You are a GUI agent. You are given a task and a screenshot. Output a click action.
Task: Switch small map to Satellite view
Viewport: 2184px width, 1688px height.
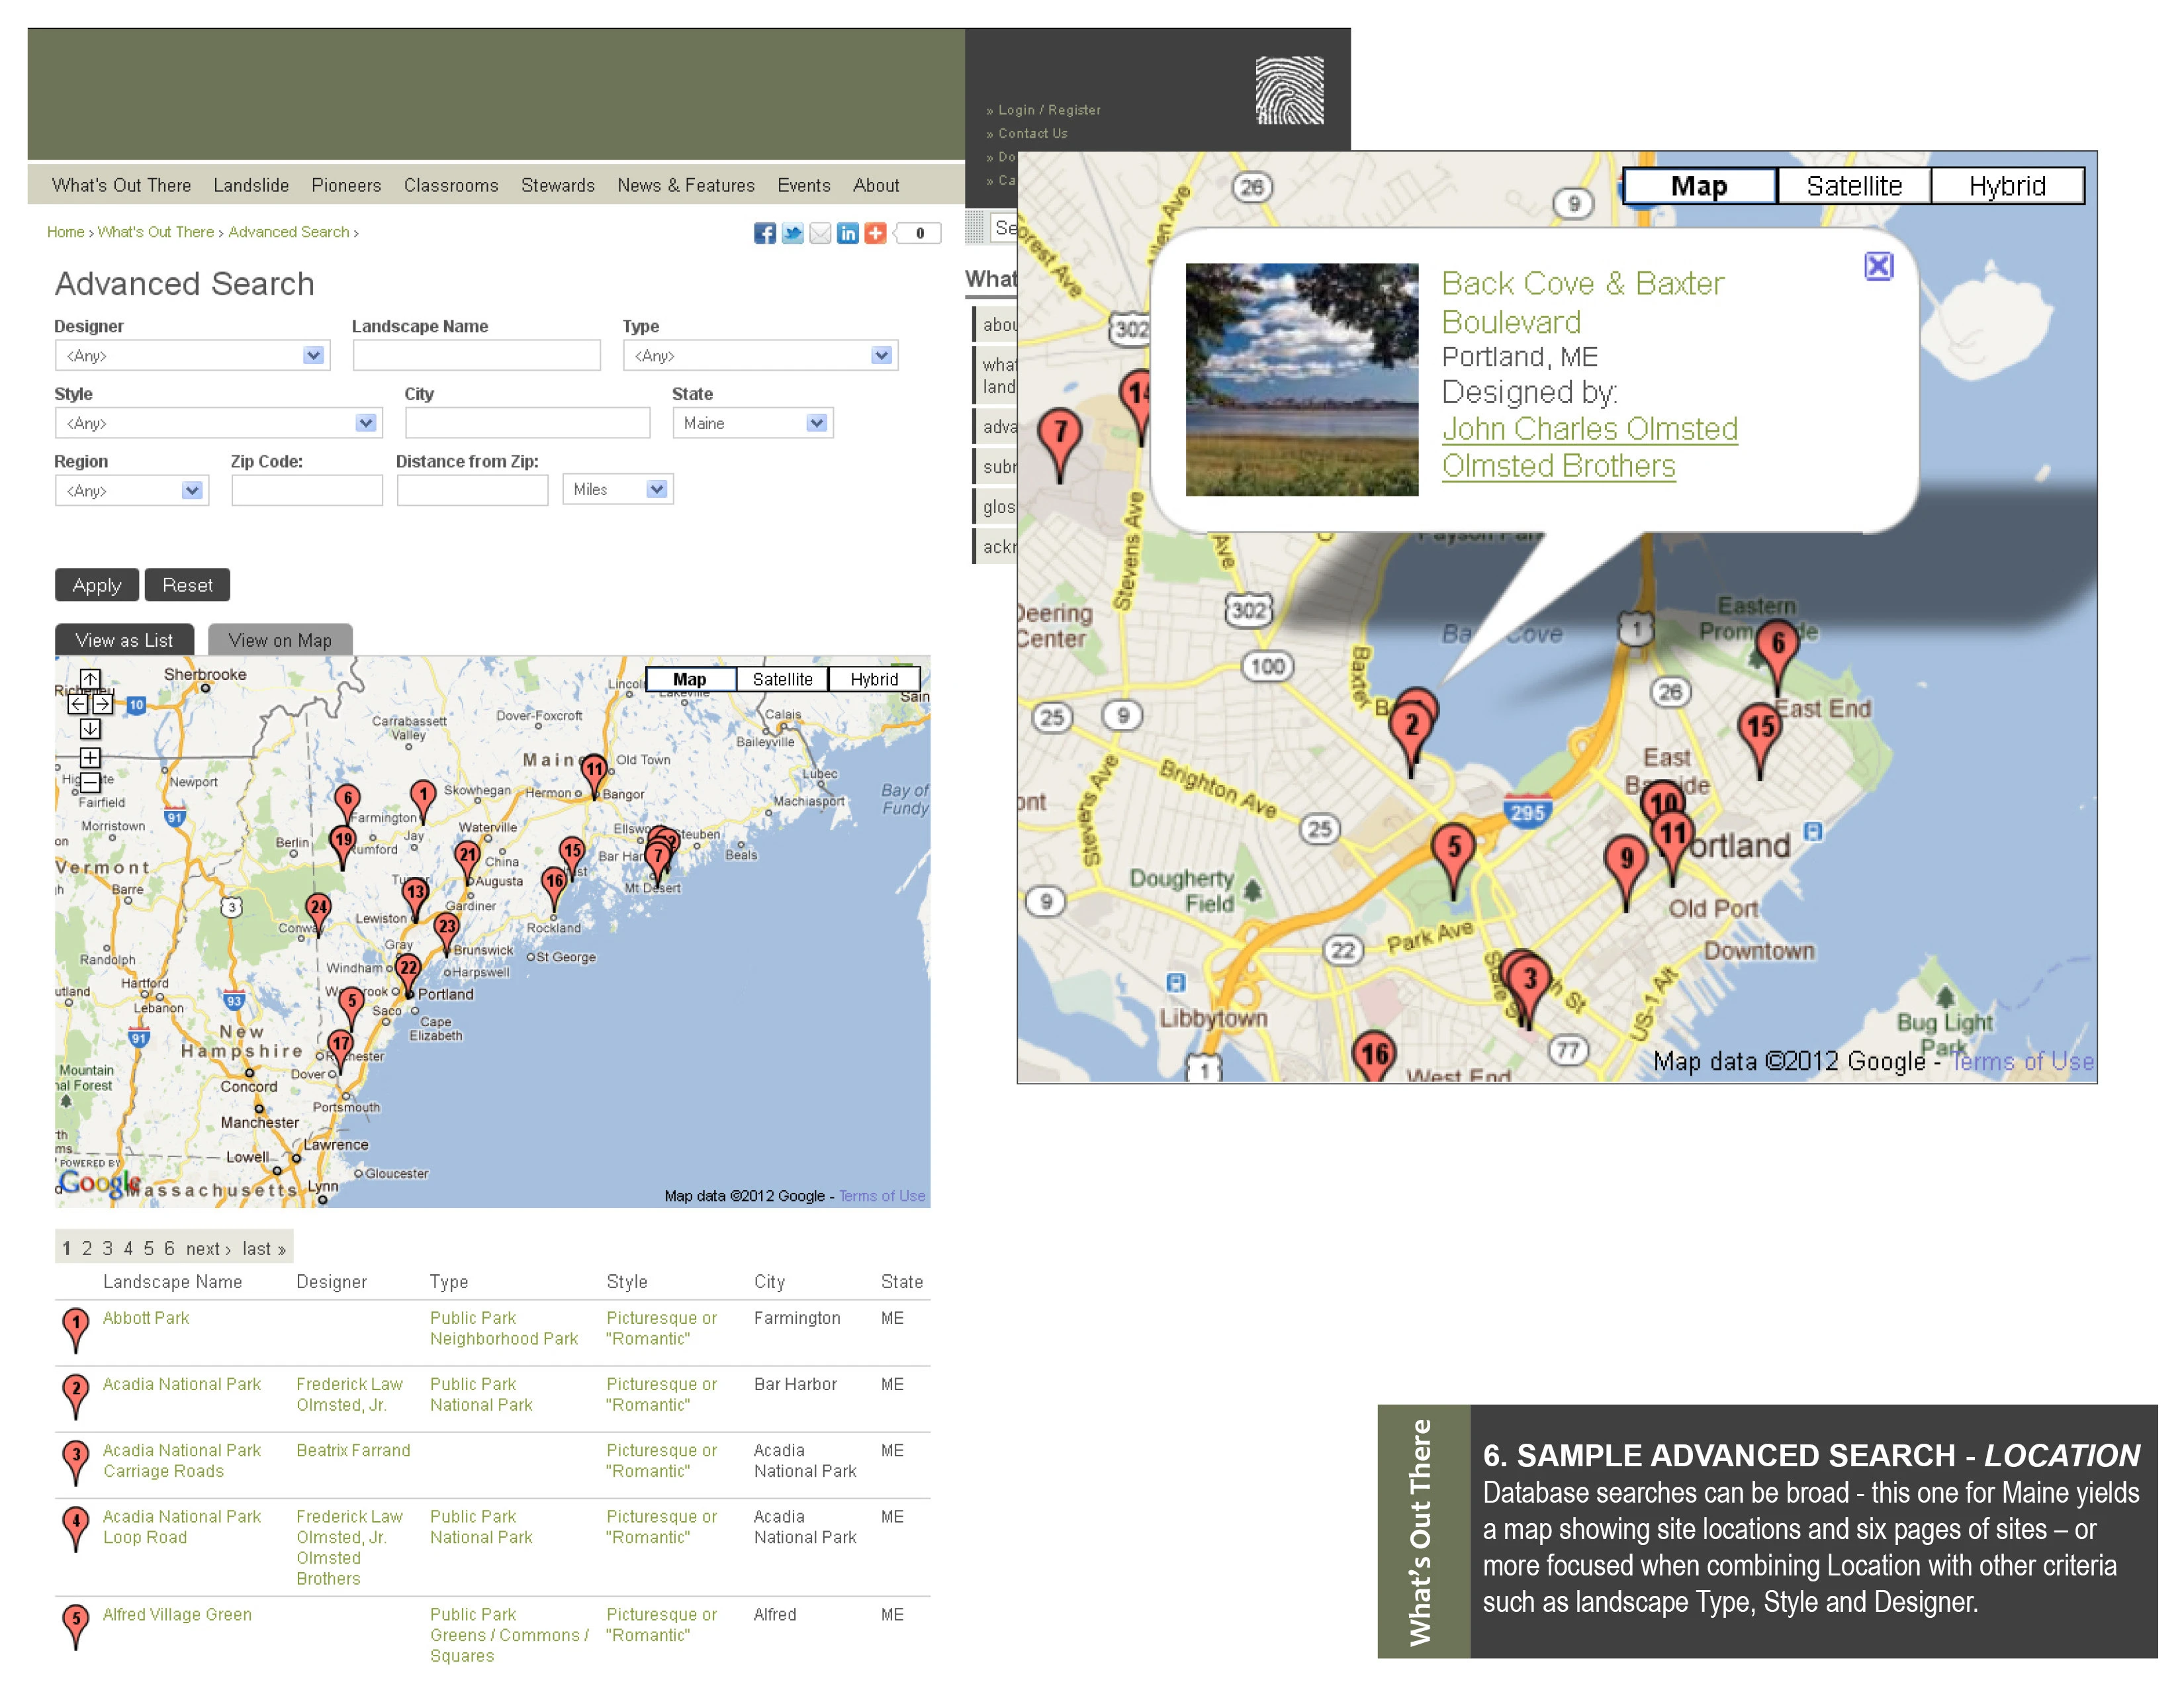[x=782, y=679]
